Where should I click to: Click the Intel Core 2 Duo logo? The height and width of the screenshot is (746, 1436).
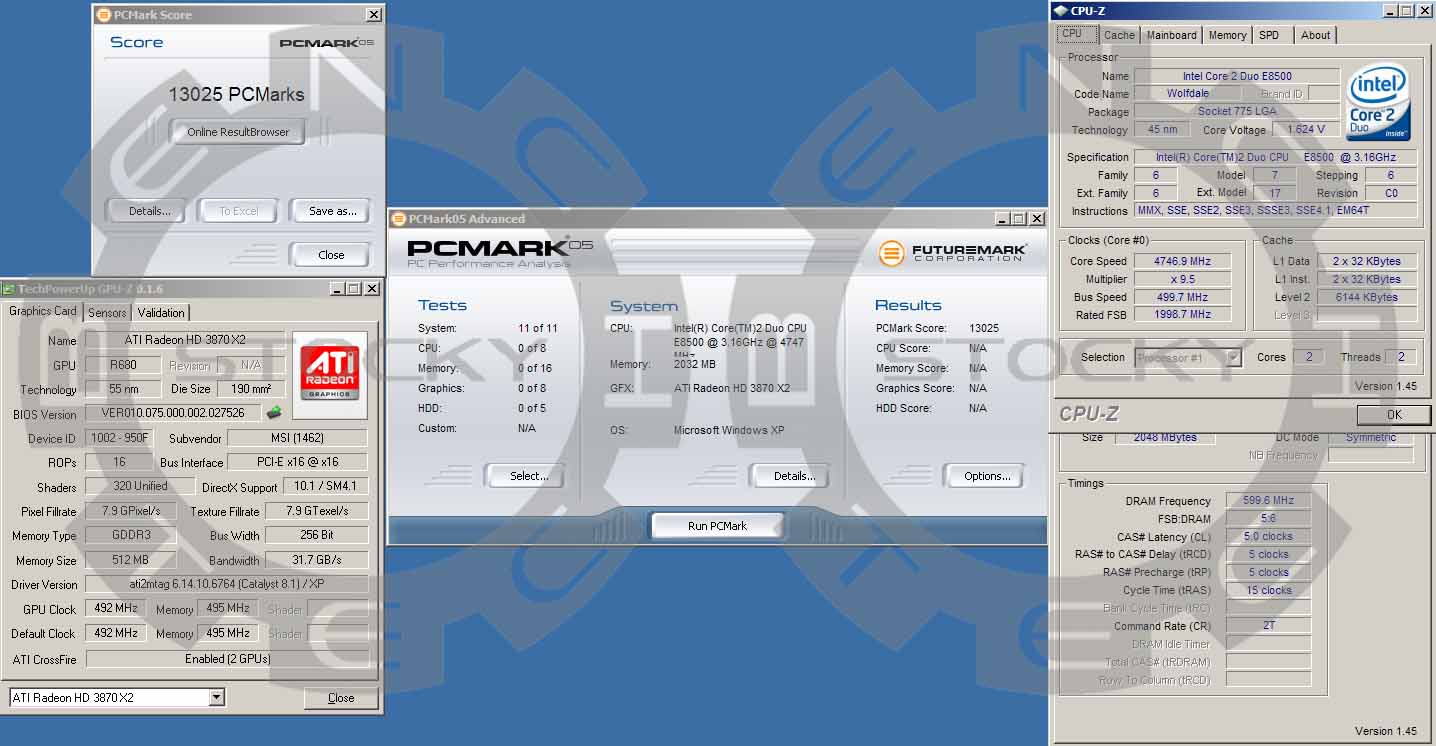(1378, 102)
